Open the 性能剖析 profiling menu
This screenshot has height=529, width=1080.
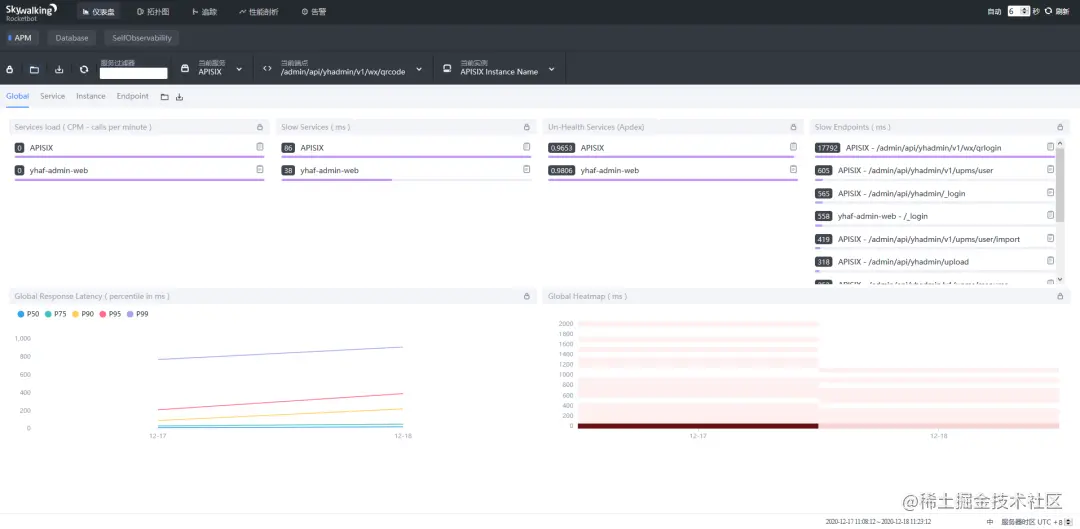click(x=258, y=12)
